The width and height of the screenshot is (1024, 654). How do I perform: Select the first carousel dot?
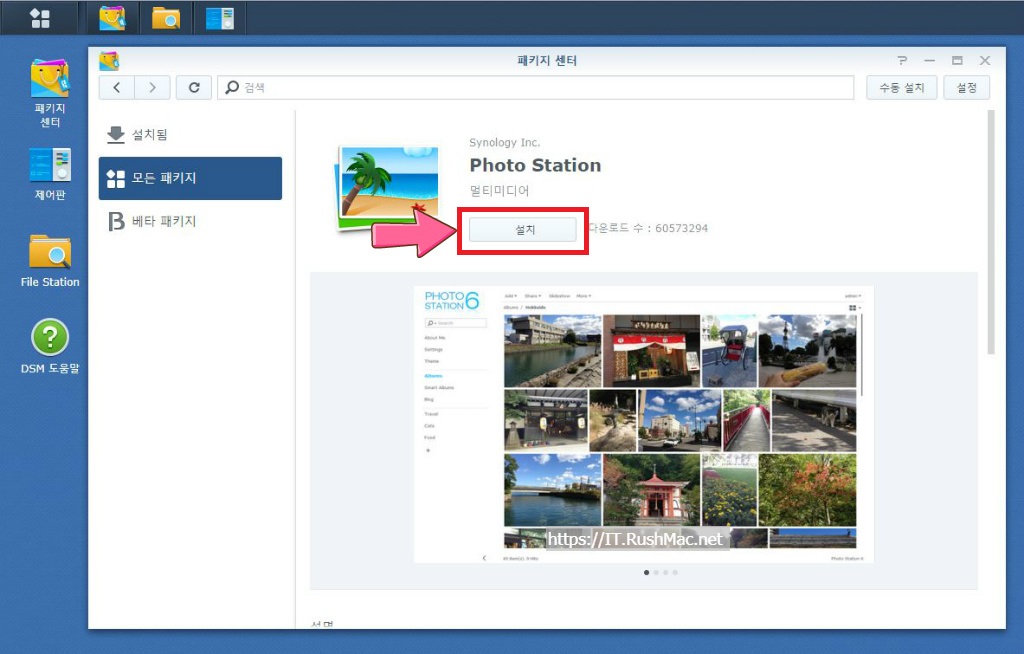point(647,572)
